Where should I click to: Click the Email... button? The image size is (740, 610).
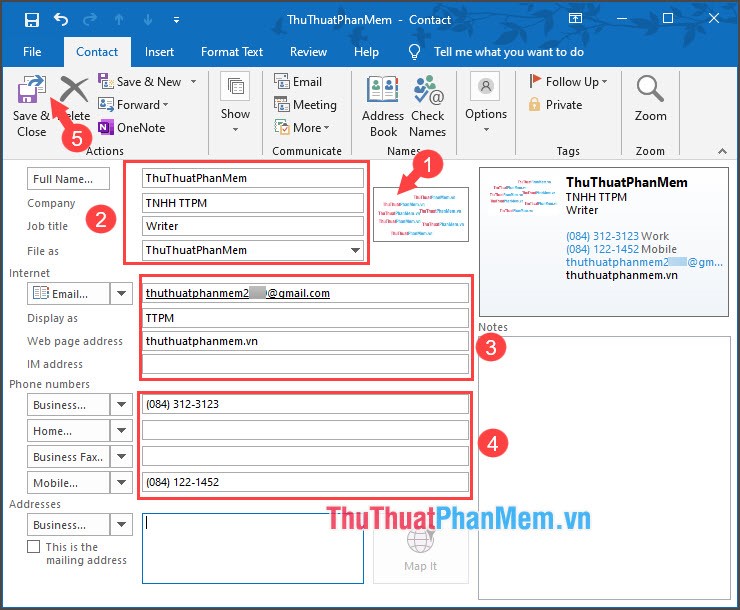point(68,294)
